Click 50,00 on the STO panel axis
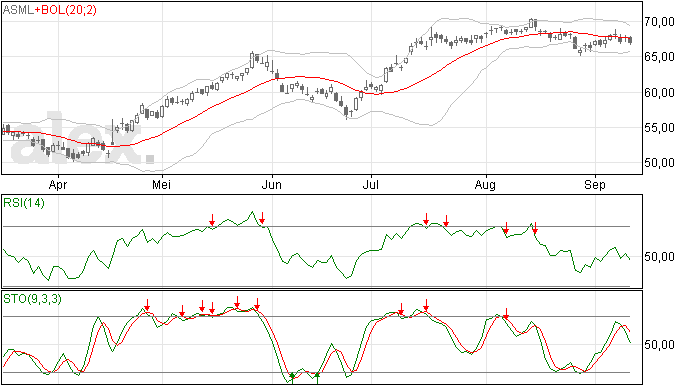This screenshot has width=690, height=387. click(659, 345)
